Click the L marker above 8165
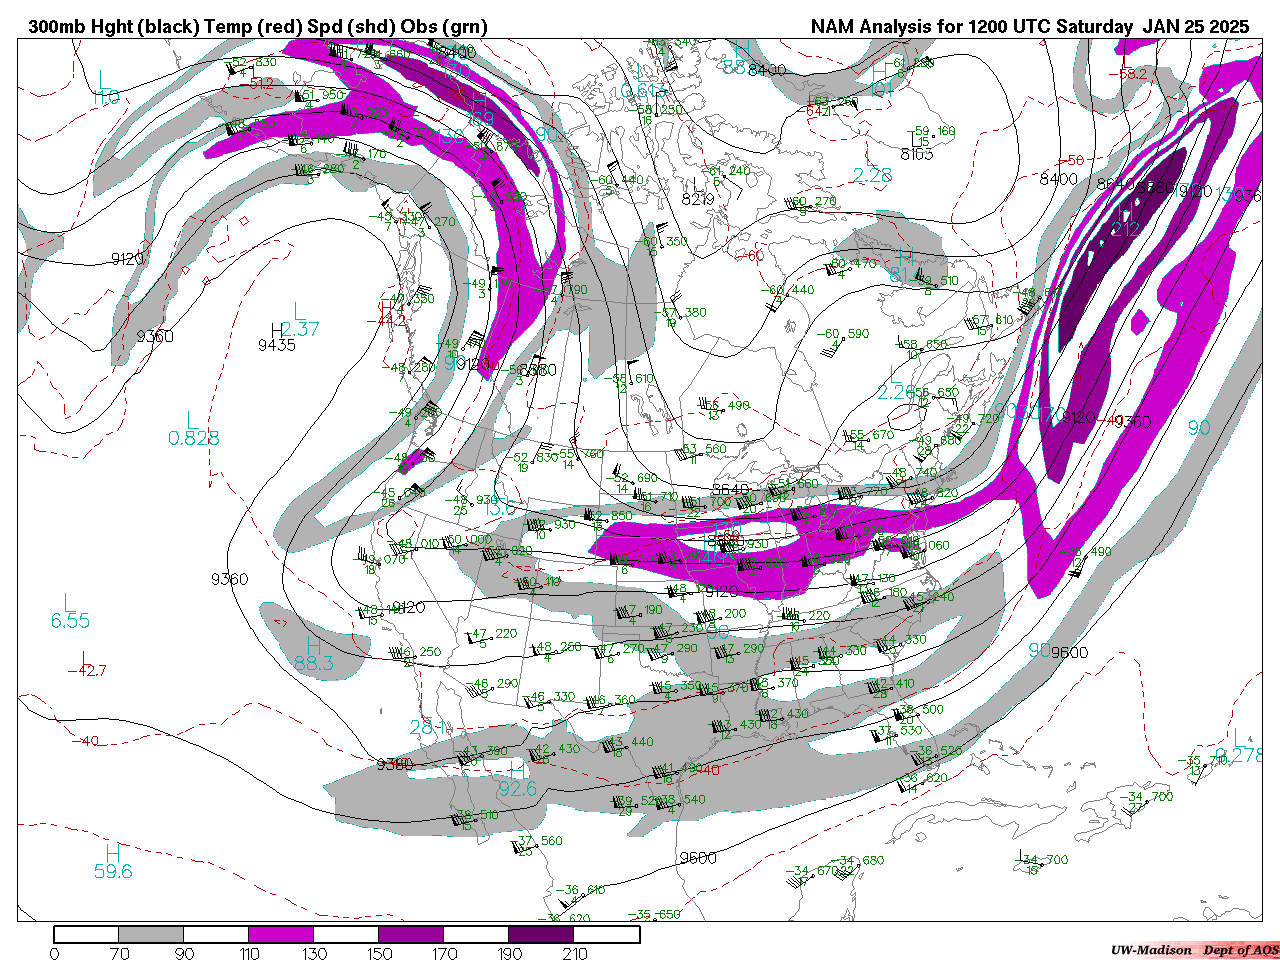 (x=915, y=137)
